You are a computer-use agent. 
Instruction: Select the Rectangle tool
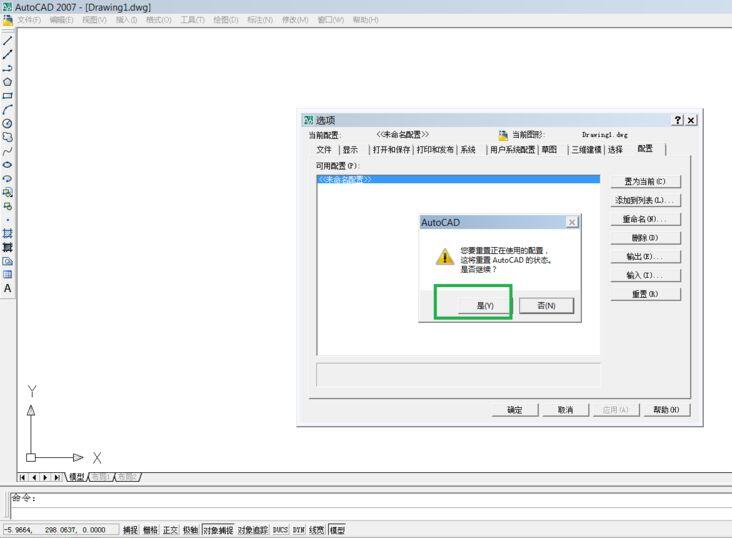coord(7,96)
